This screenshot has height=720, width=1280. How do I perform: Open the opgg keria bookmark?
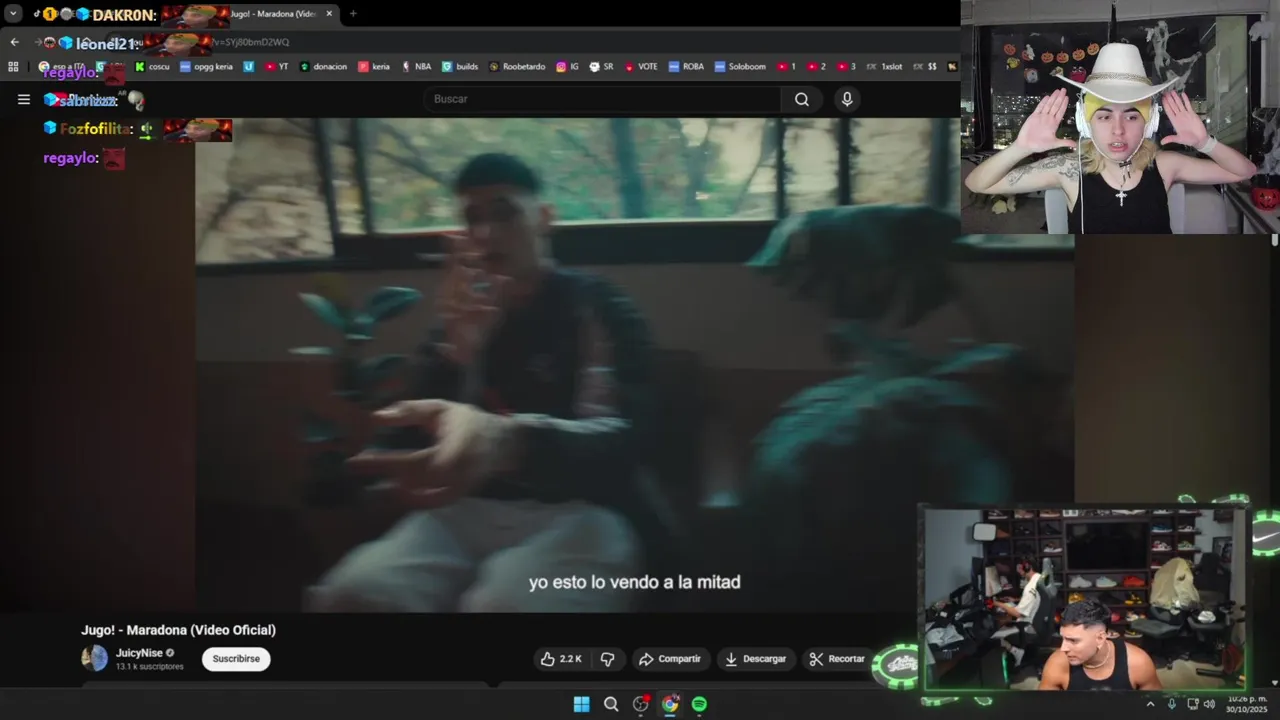pyautogui.click(x=206, y=67)
